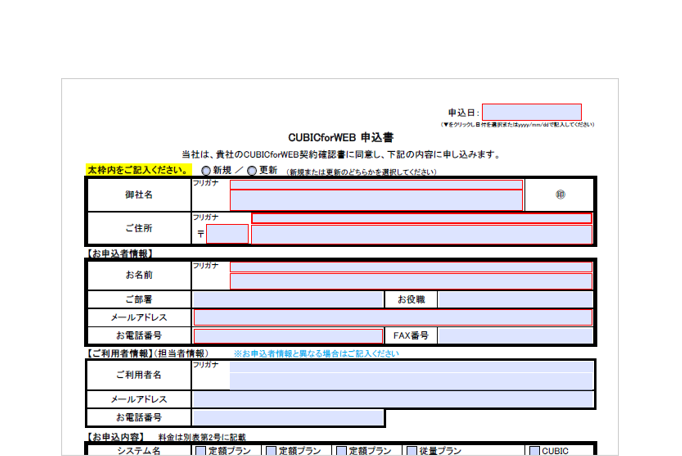Click applicant メールアドレス field with red border
The width and height of the screenshot is (682, 456).
pyautogui.click(x=393, y=318)
